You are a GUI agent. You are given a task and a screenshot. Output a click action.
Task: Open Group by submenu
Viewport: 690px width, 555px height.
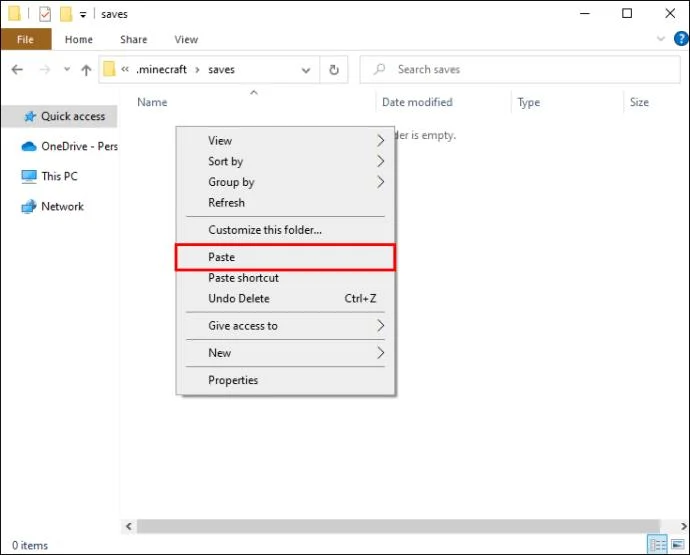(285, 182)
